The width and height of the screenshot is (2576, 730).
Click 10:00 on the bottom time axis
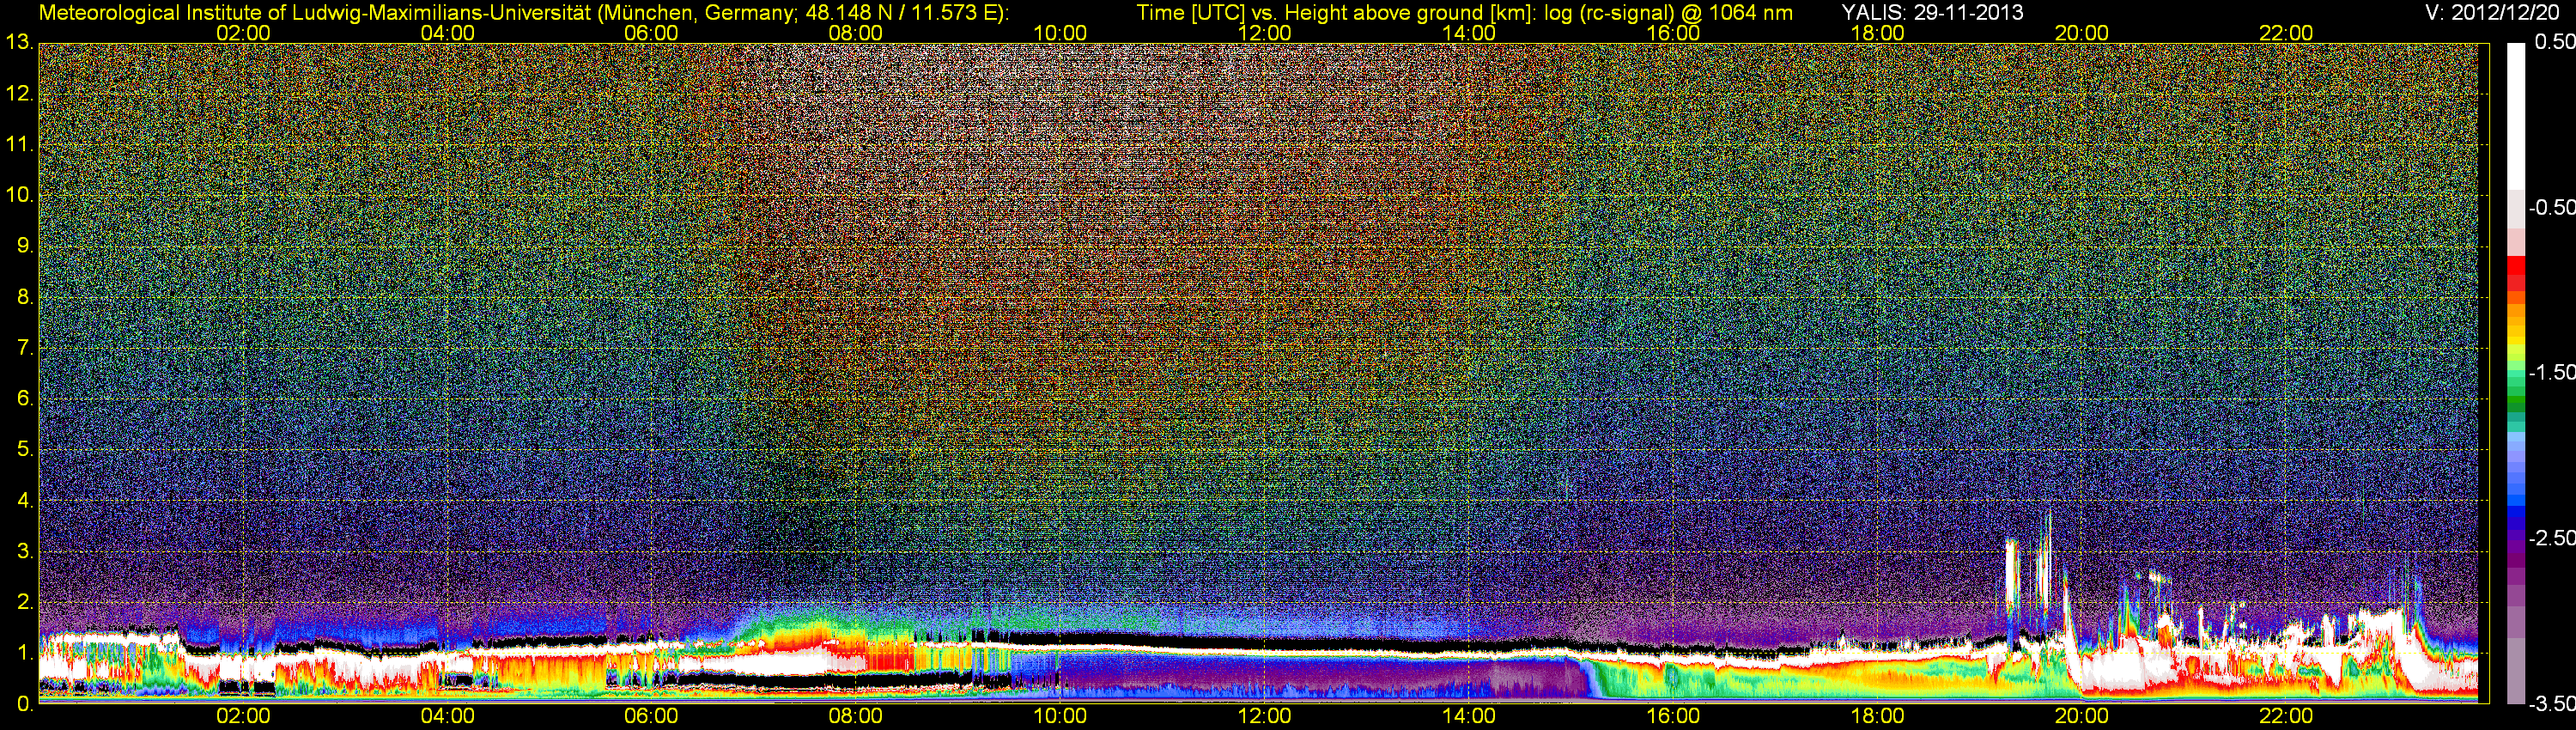coord(1060,716)
